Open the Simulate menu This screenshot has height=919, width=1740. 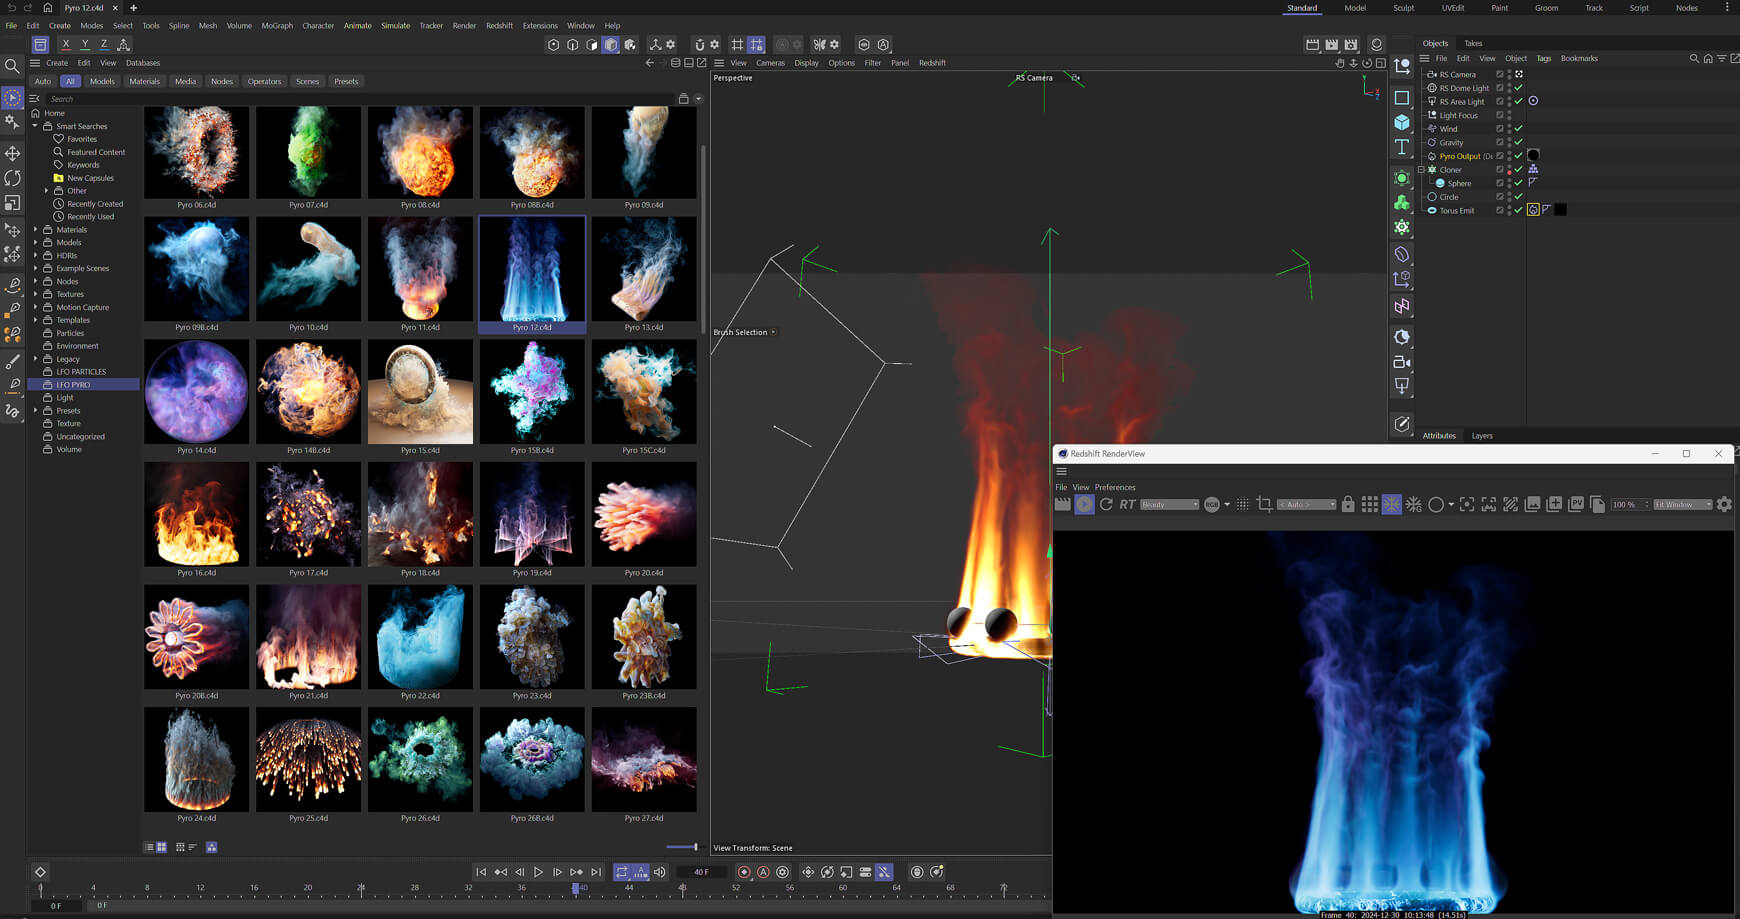(395, 26)
